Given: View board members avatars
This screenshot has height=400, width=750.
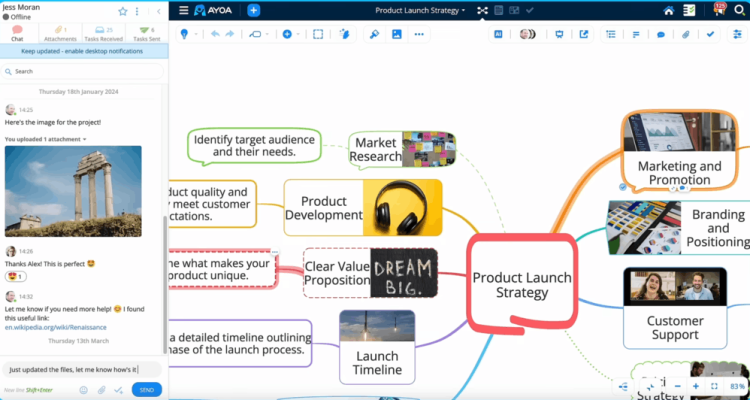Looking at the screenshot, I should pos(528,34).
